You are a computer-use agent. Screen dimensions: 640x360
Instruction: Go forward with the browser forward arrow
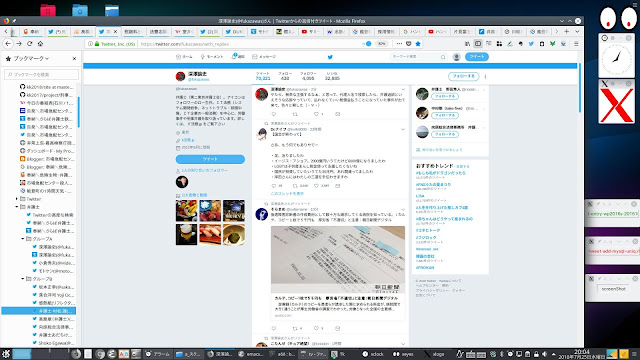coord(19,44)
